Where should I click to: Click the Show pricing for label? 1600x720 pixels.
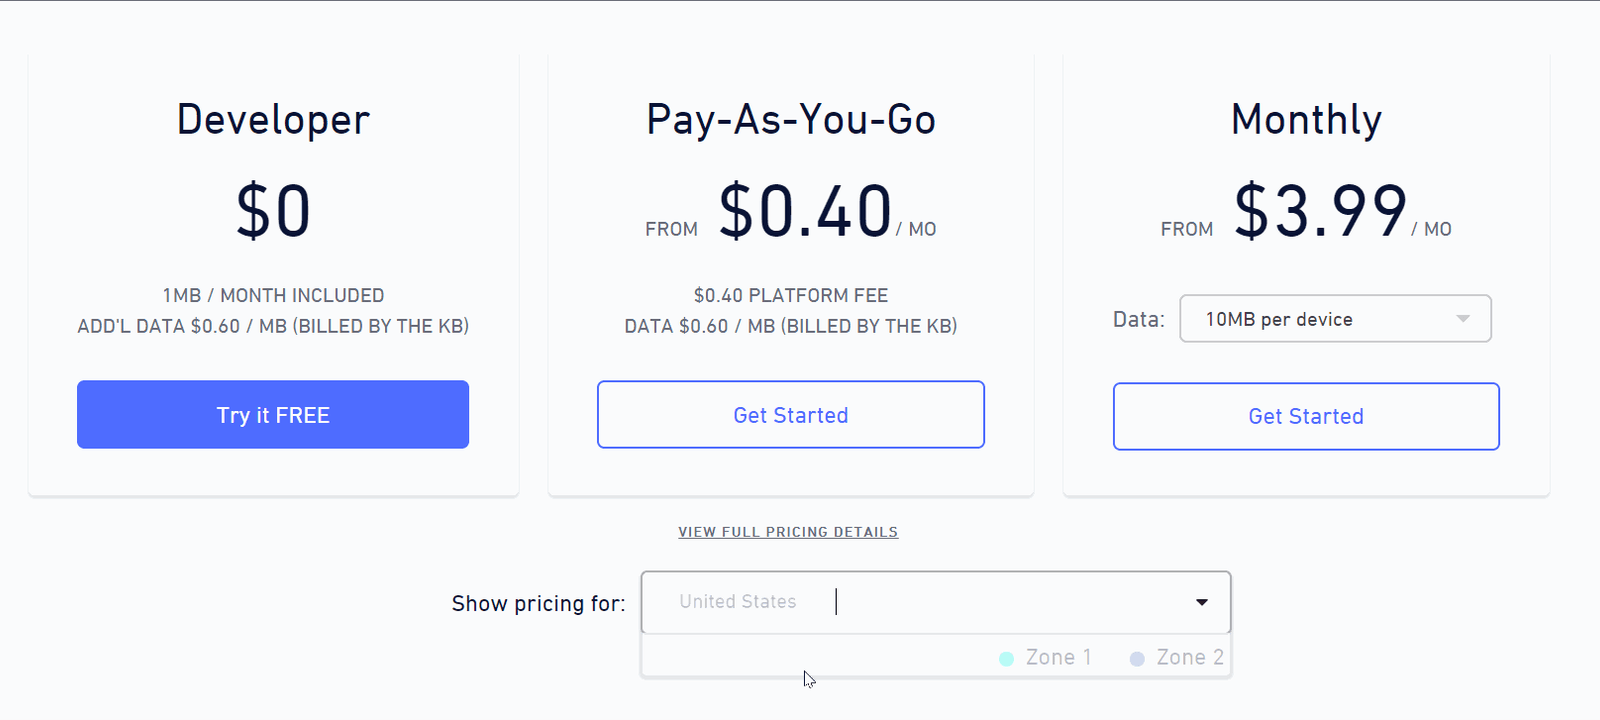pyautogui.click(x=538, y=604)
